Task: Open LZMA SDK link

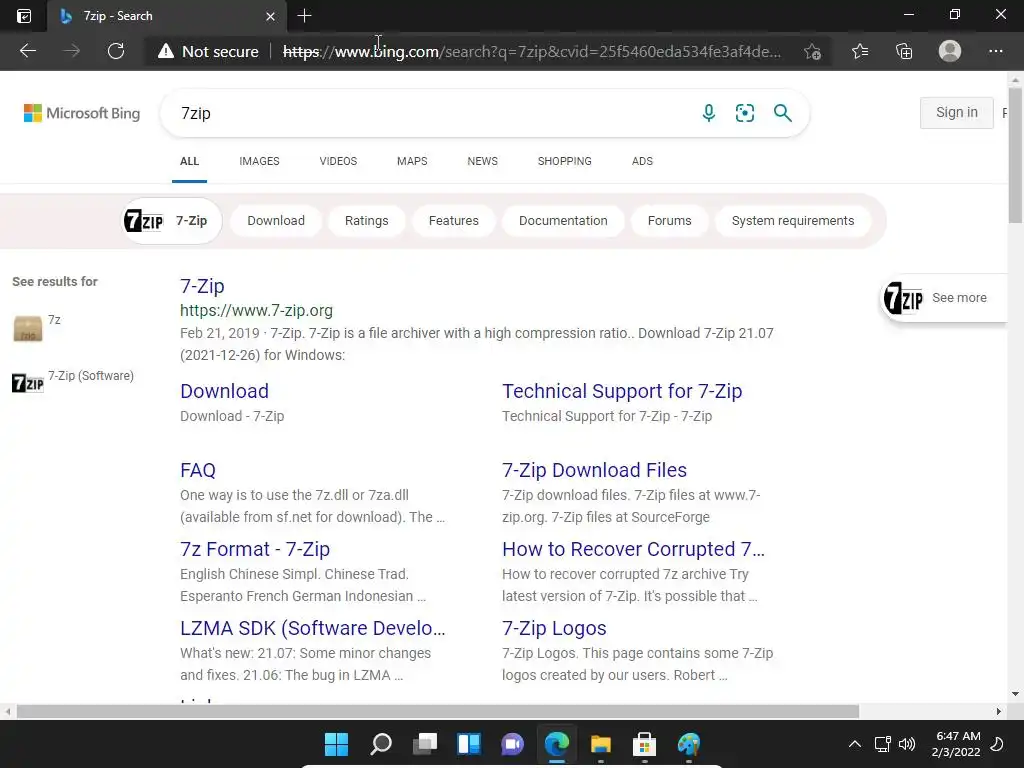Action: click(313, 628)
